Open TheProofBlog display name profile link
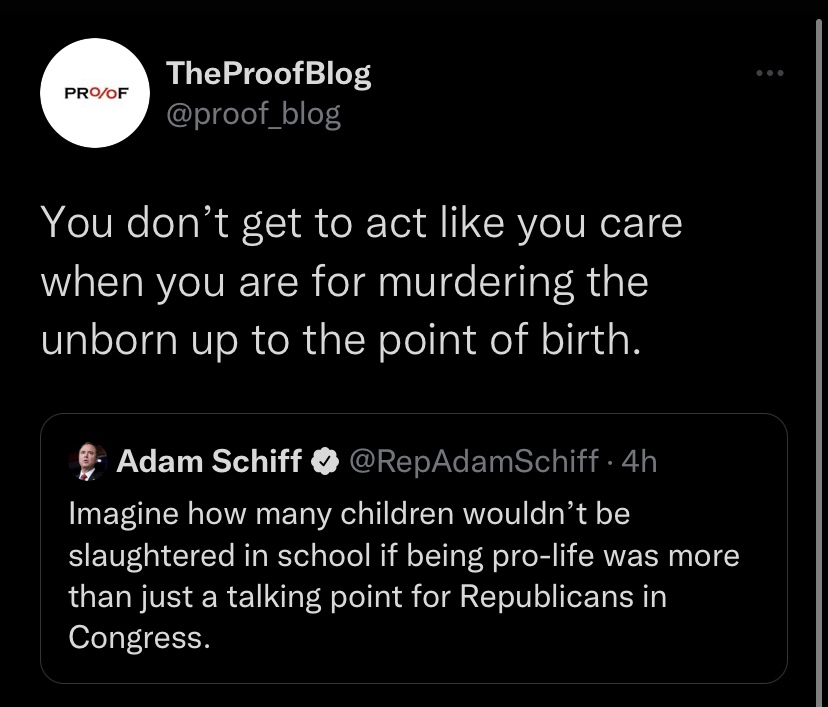The height and width of the screenshot is (707, 828). [x=268, y=73]
